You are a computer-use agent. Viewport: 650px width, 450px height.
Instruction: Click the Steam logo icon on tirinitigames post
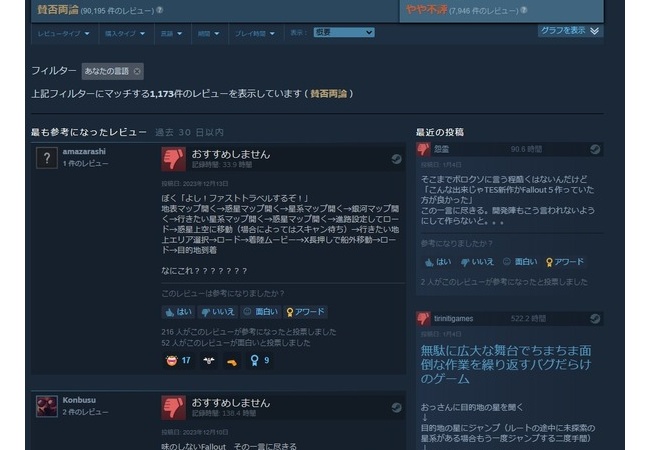click(x=595, y=319)
